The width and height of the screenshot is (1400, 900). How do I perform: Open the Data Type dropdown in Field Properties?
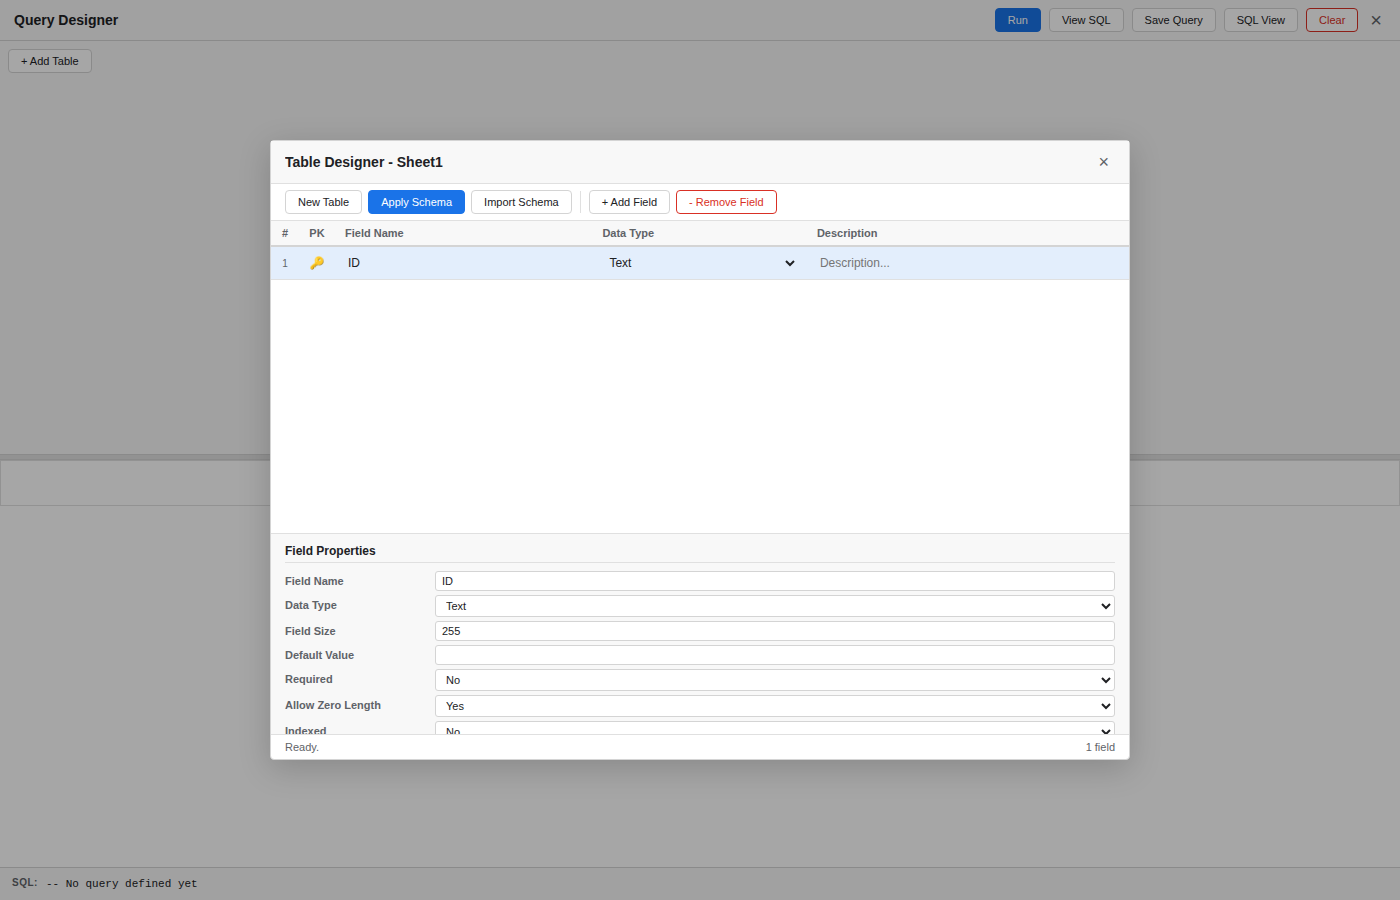(775, 606)
